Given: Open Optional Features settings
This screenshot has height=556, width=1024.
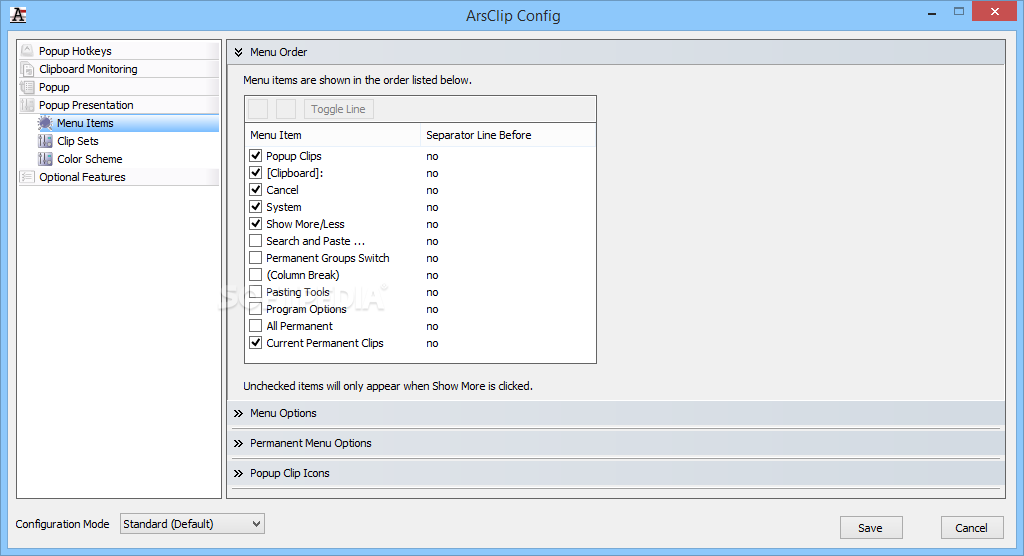Looking at the screenshot, I should coord(119,176).
